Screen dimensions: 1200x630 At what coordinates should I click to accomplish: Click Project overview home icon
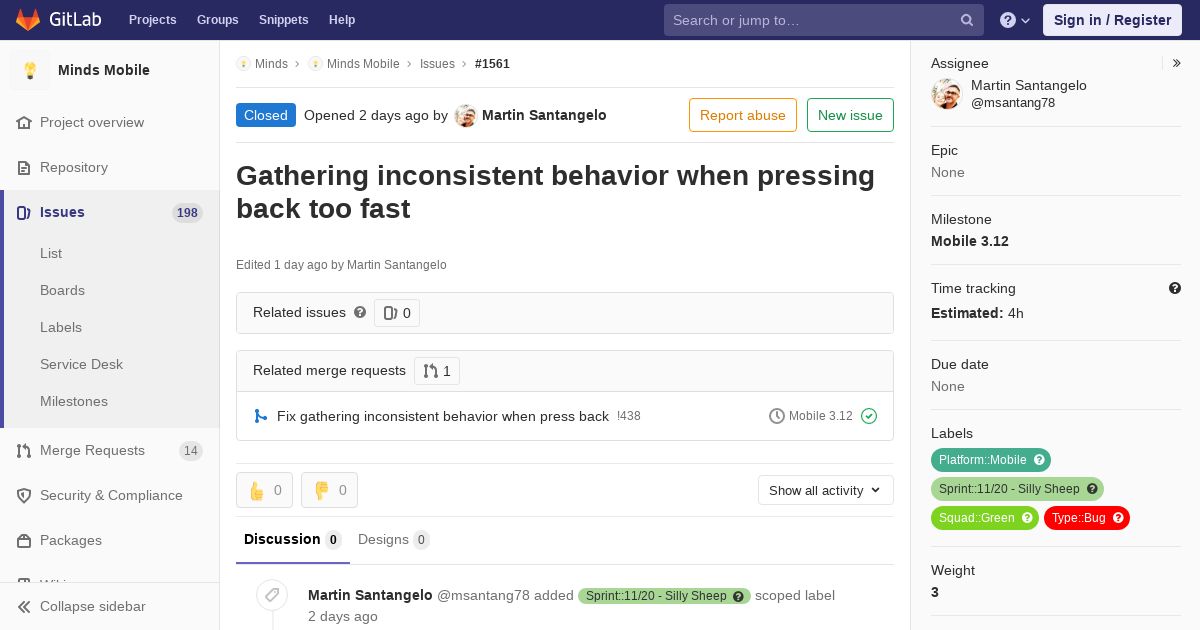[24, 123]
